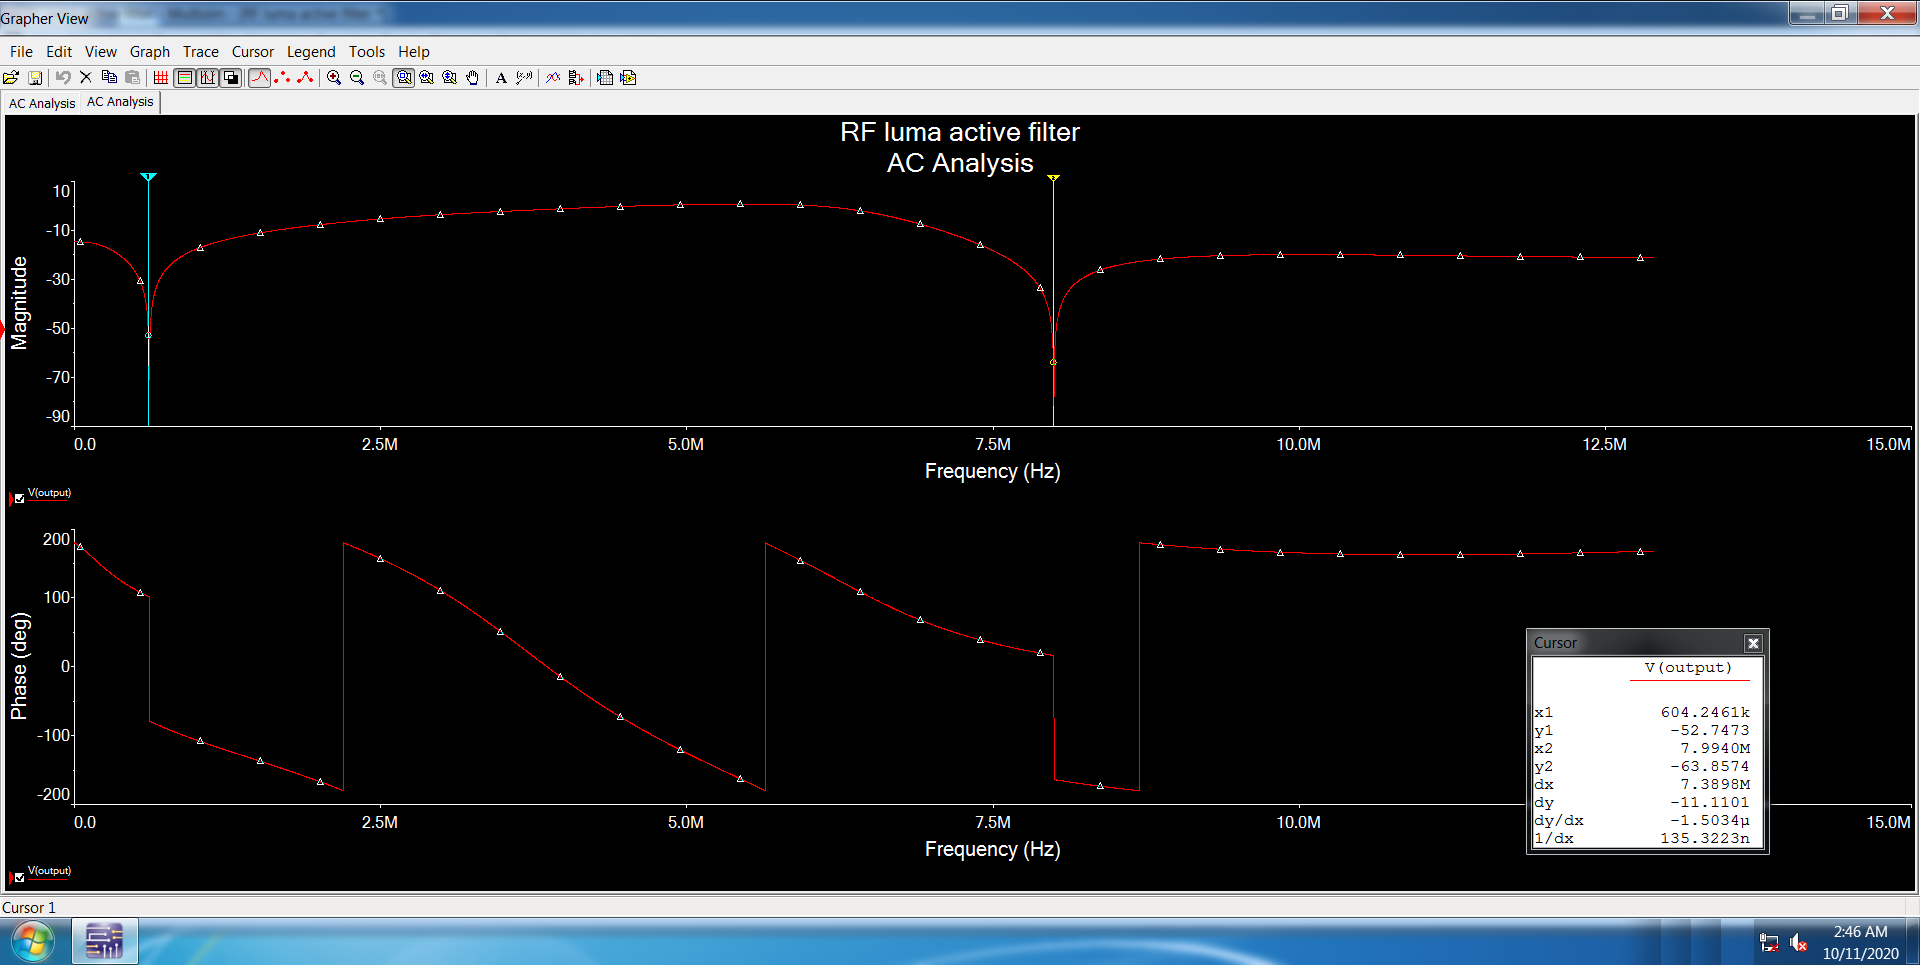Open the Graph menu
The height and width of the screenshot is (965, 1920).
tap(149, 52)
